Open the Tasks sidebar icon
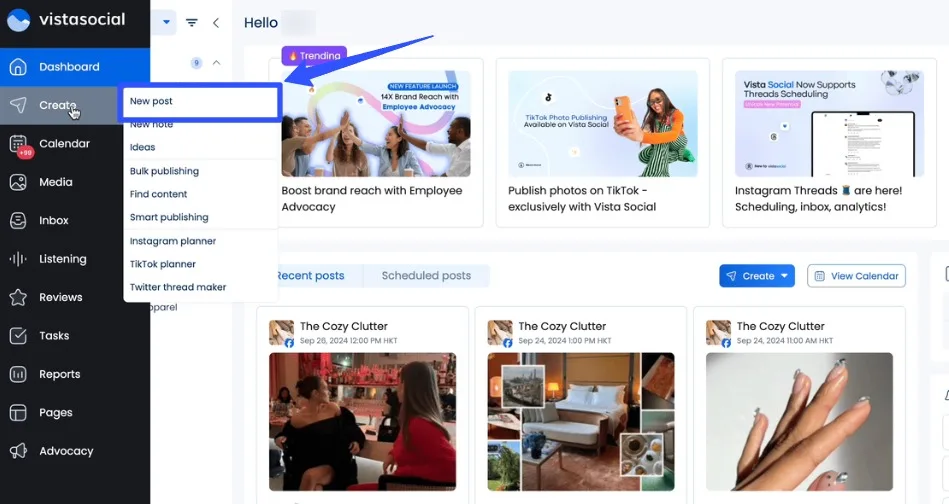 18,336
